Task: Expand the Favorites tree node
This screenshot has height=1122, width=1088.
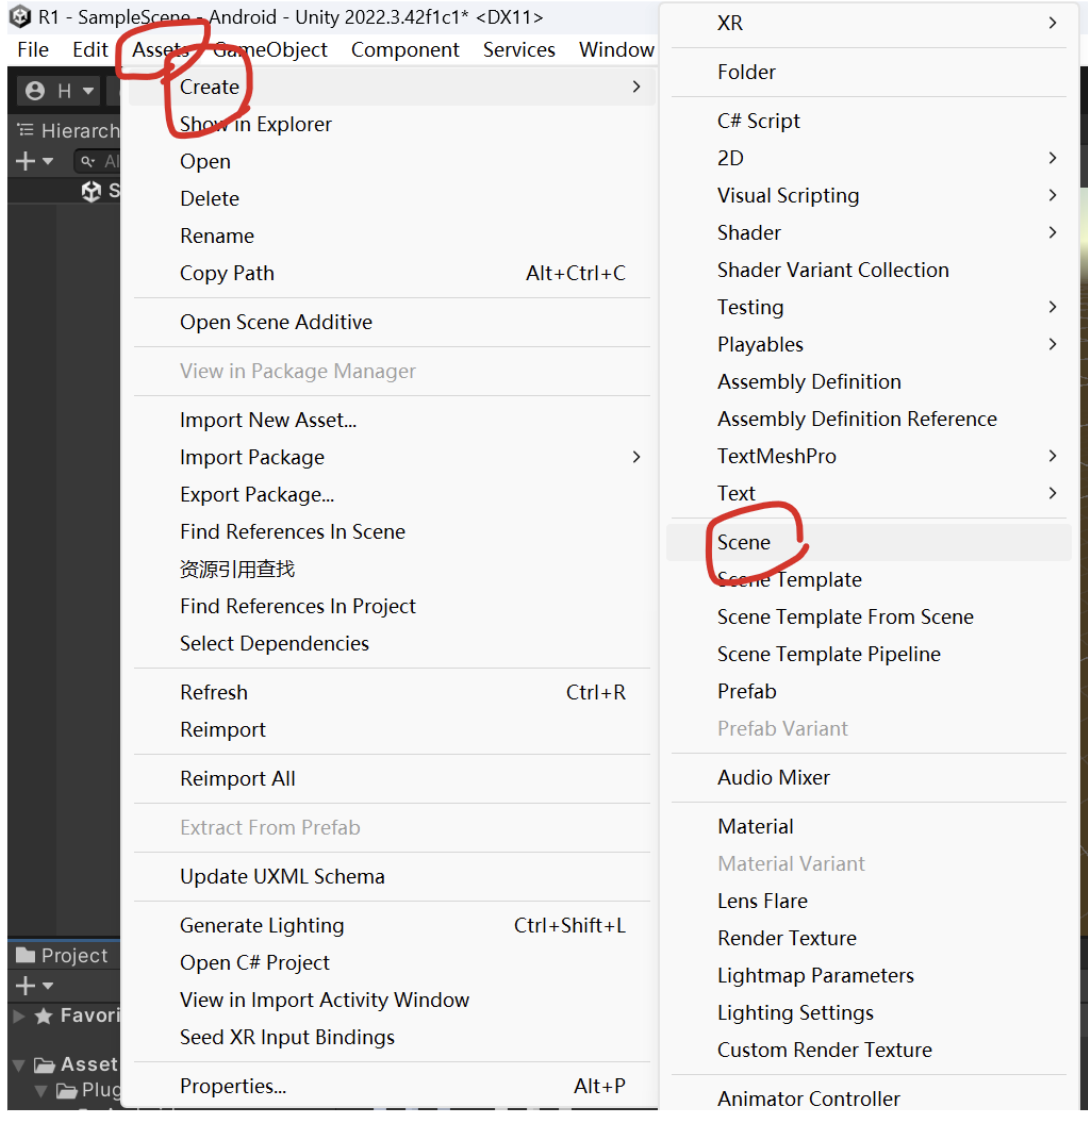Action: coord(19,1016)
